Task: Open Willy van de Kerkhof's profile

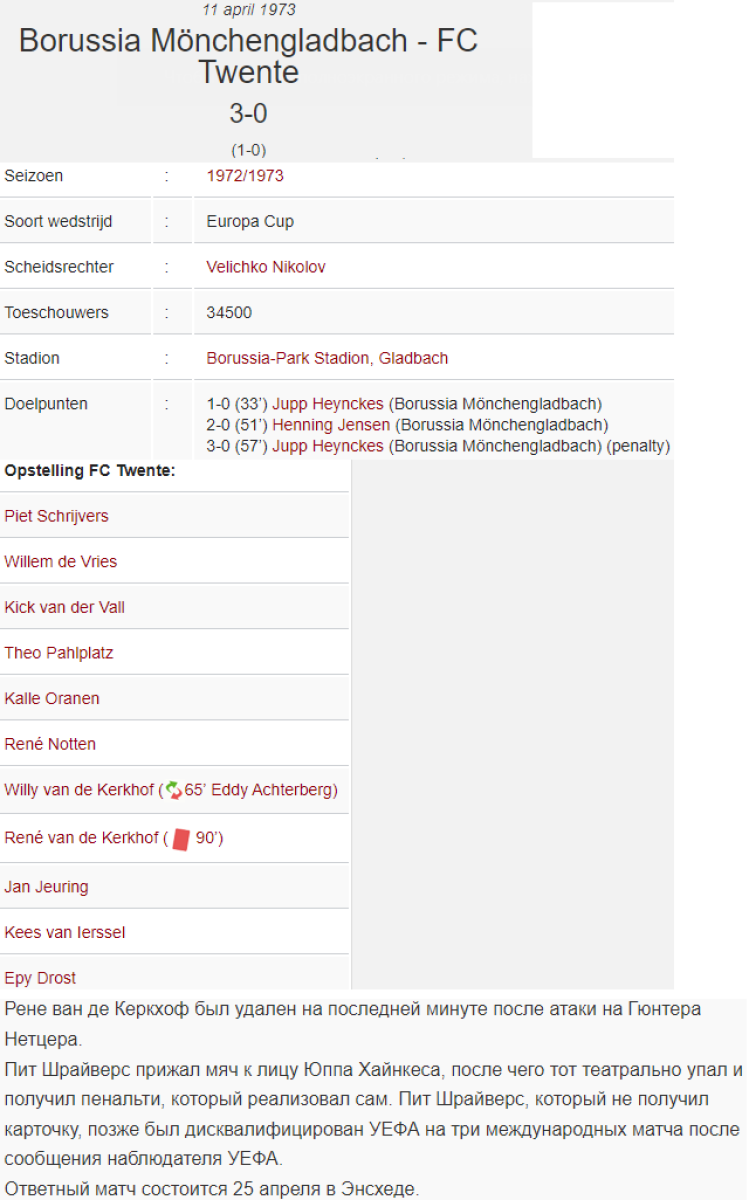Action: pyautogui.click(x=79, y=790)
